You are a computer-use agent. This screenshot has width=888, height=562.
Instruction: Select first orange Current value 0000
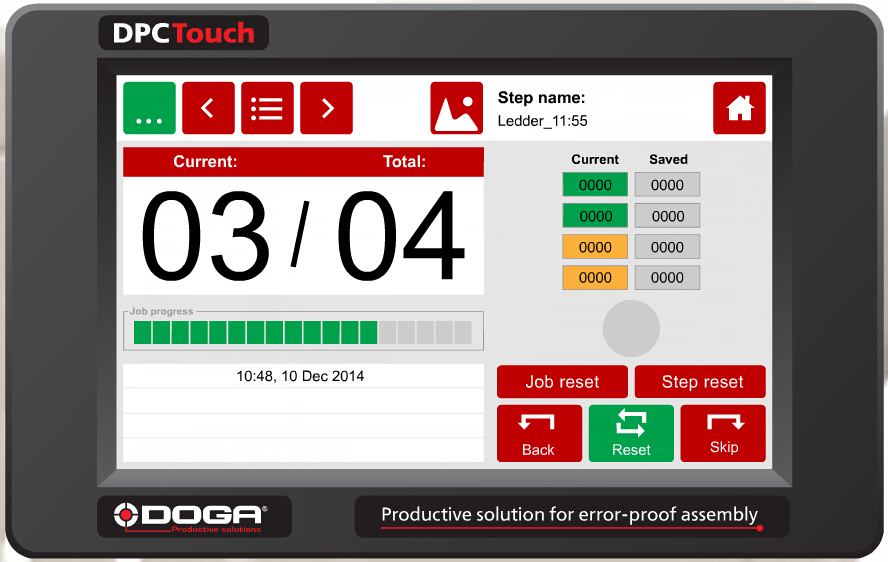(595, 247)
